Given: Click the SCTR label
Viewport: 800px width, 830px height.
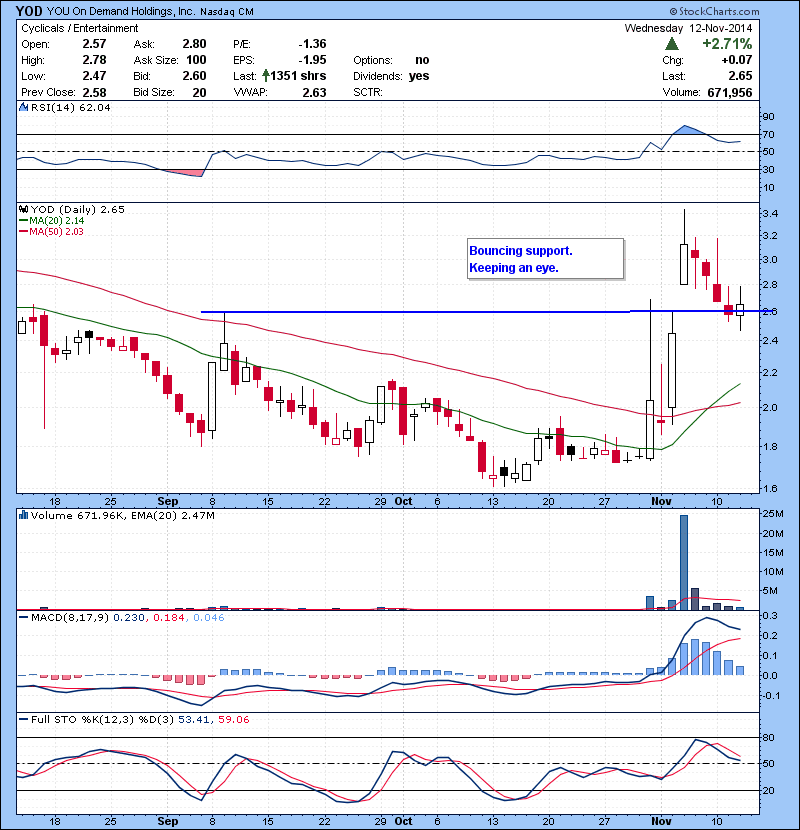Looking at the screenshot, I should point(368,92).
